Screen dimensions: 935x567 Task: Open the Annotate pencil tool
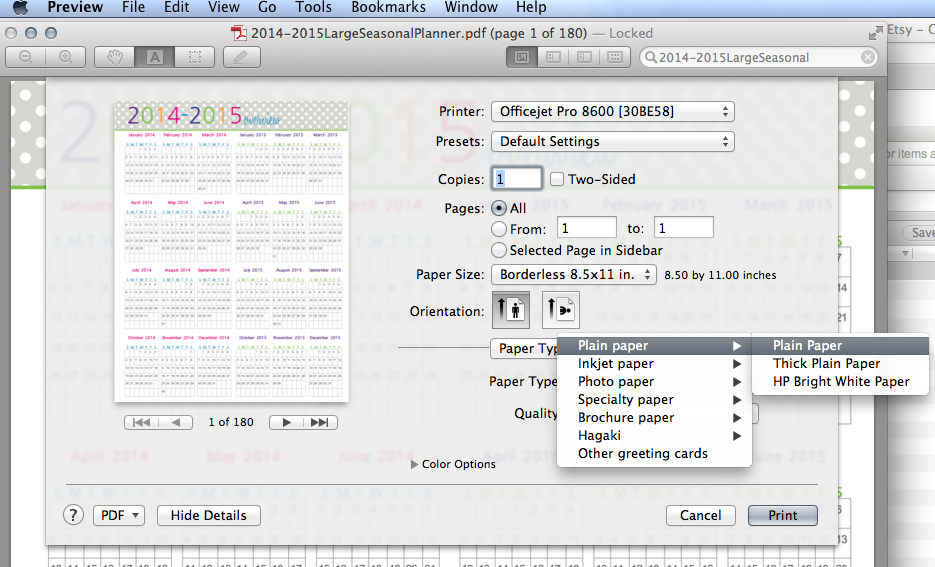[242, 57]
